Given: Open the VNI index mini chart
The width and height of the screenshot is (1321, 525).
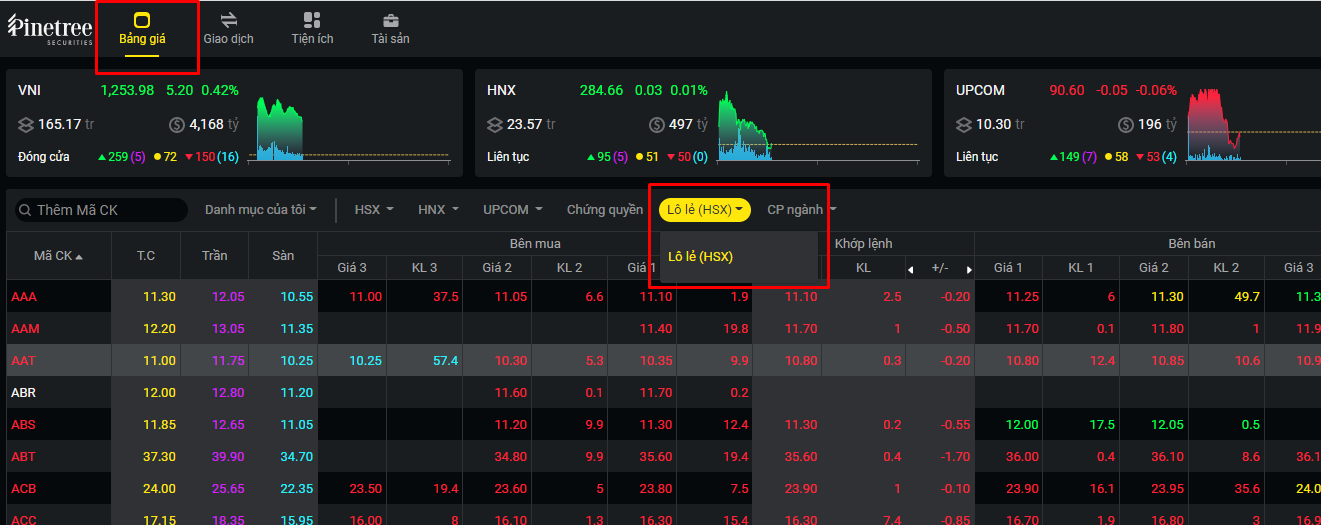Looking at the screenshot, I should click(280, 128).
